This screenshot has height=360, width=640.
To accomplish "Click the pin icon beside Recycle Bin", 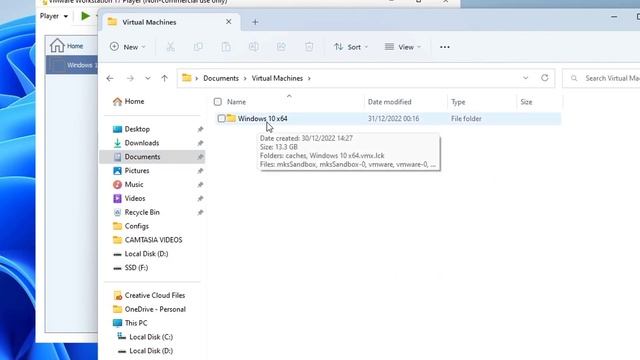I will [x=200, y=213].
